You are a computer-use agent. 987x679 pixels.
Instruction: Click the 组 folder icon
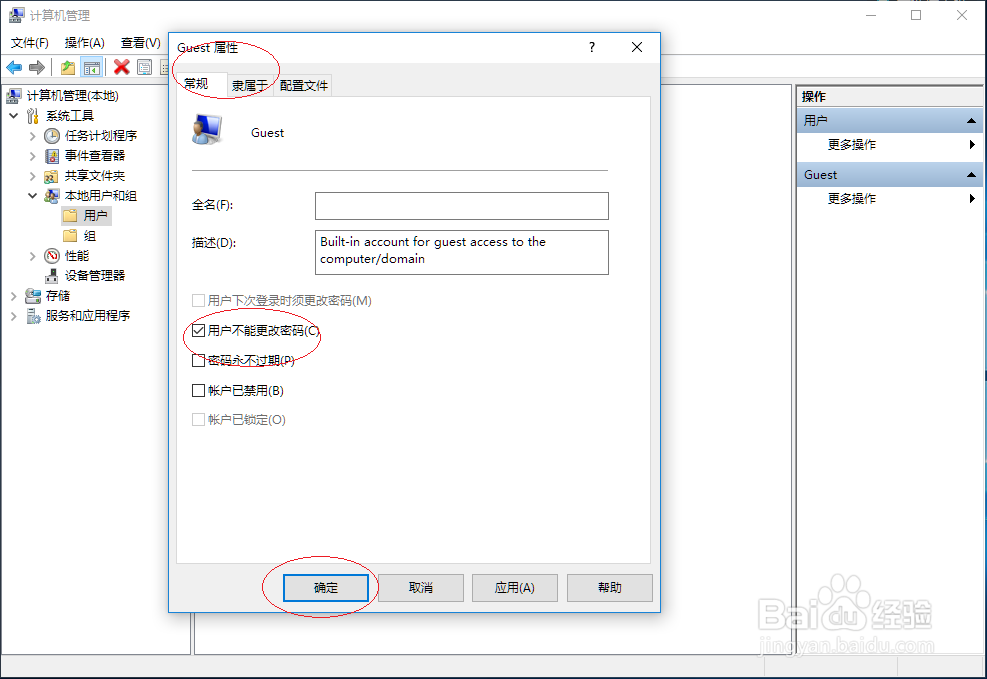70,236
